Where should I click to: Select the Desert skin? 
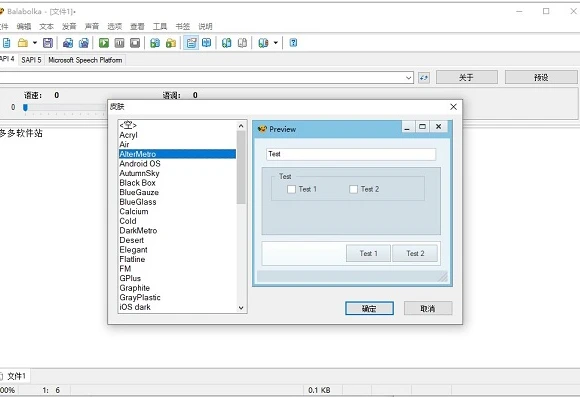[x=177, y=240]
